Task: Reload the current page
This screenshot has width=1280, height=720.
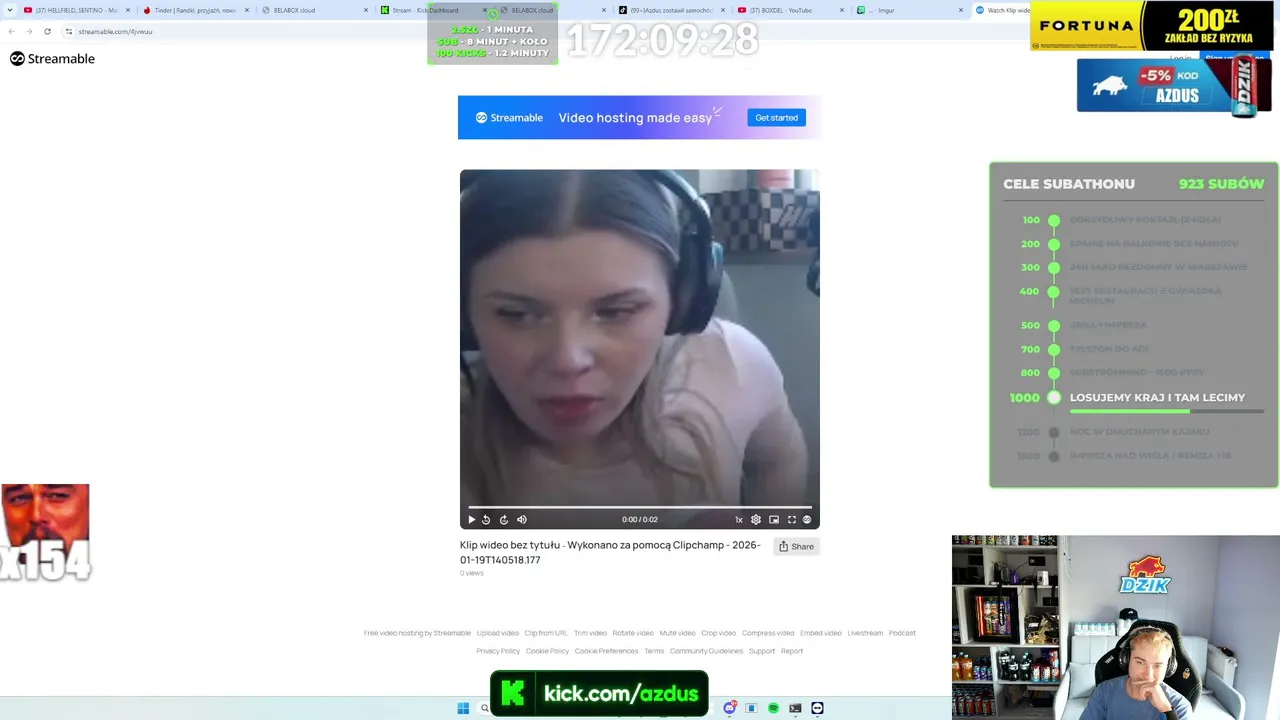Action: tap(47, 31)
